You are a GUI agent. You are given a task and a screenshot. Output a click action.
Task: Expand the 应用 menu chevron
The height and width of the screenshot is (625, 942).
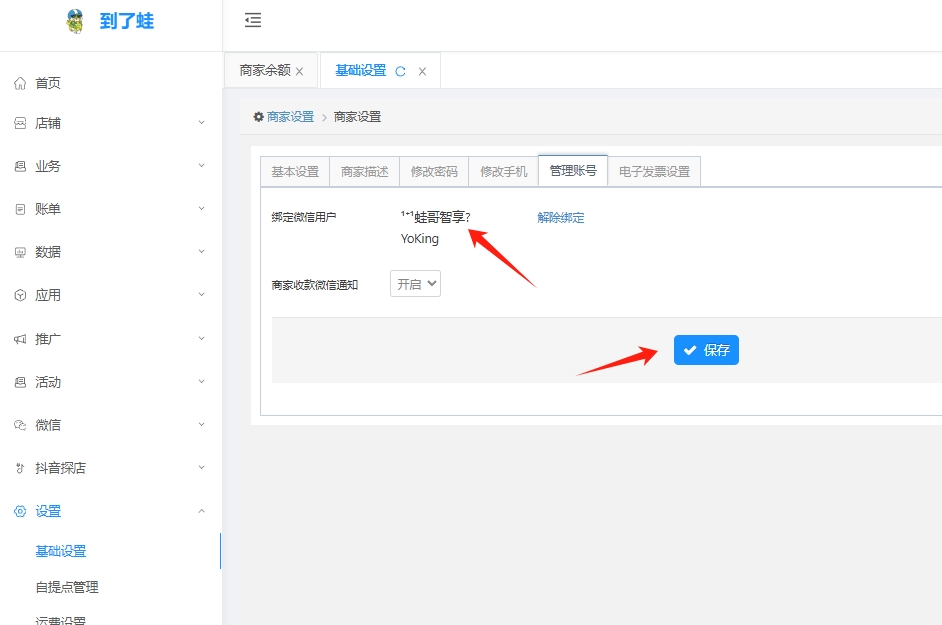(202, 294)
